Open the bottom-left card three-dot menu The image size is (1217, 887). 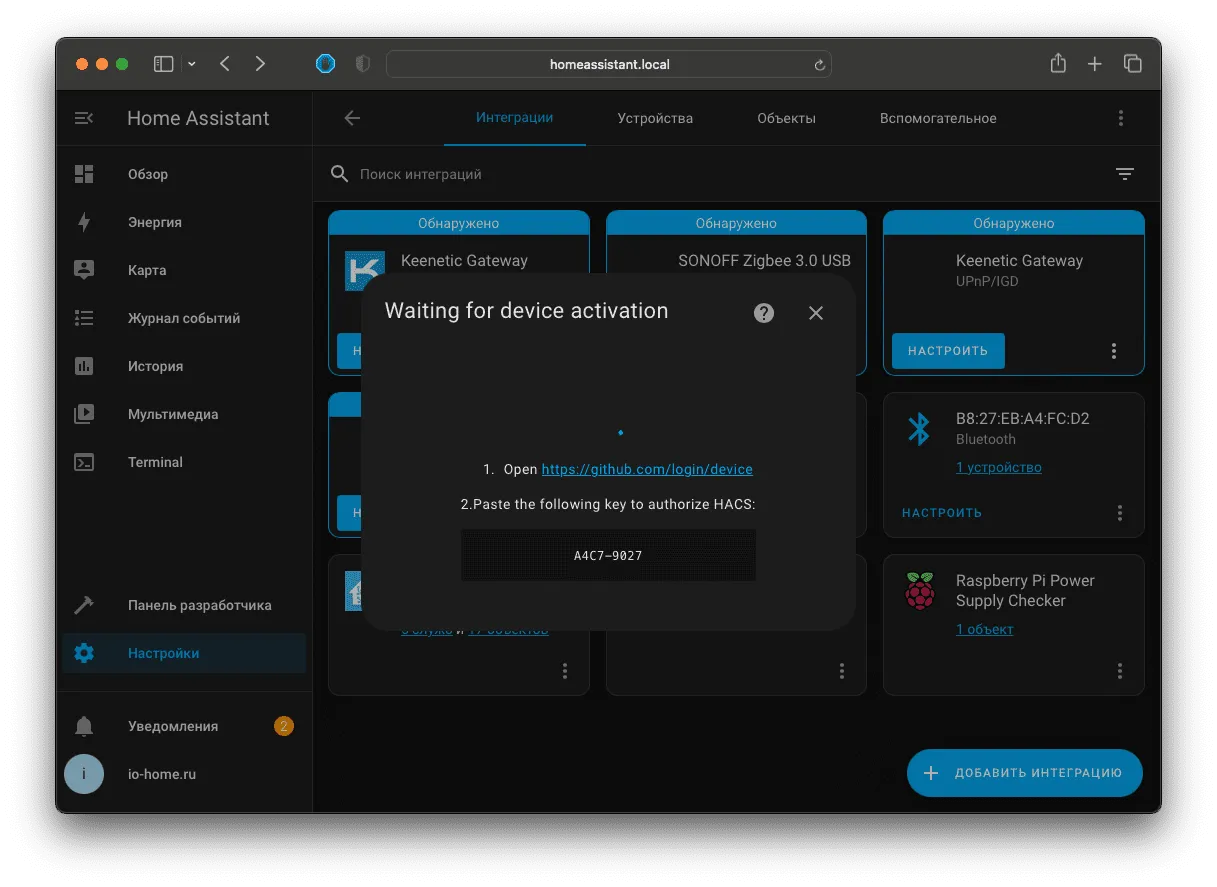point(565,671)
